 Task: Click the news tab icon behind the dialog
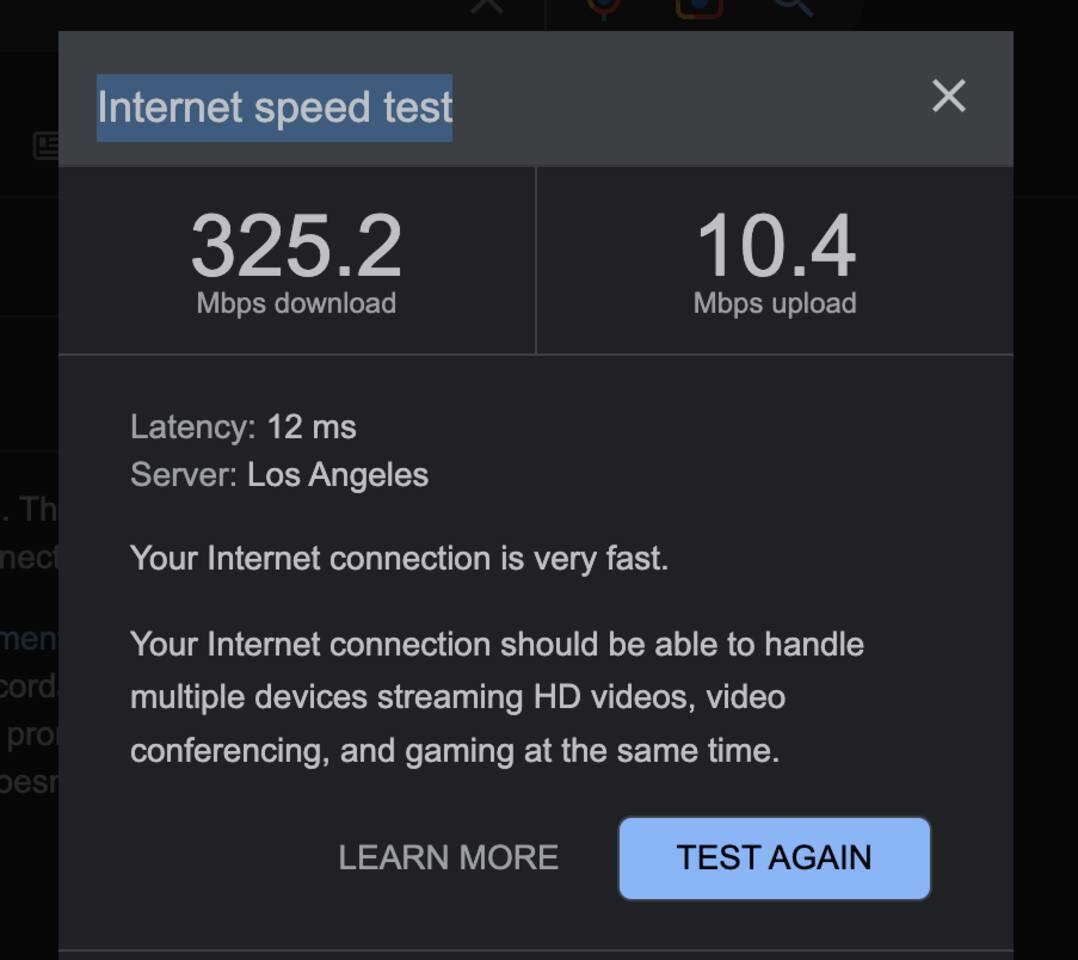click(x=46, y=146)
